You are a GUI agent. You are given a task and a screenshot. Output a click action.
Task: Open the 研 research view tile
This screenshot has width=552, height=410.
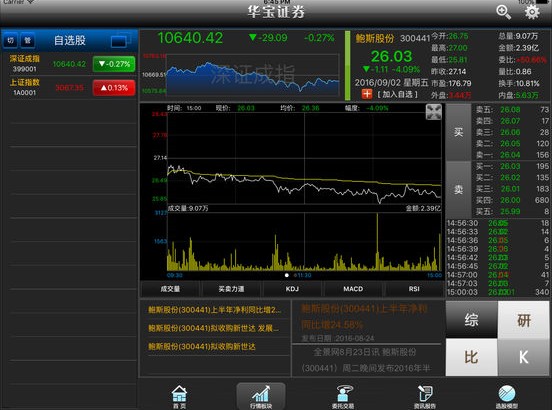pos(523,320)
